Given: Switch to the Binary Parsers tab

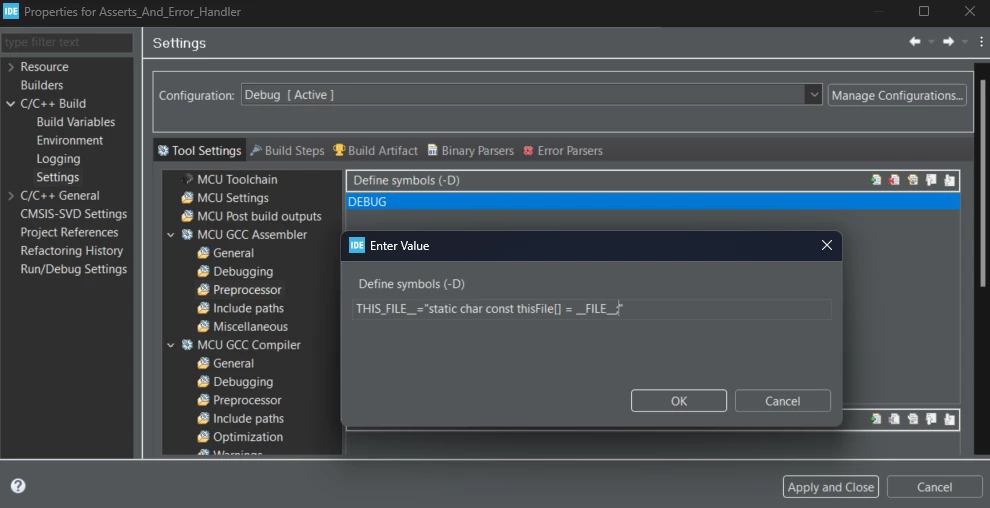Looking at the screenshot, I should point(471,150).
